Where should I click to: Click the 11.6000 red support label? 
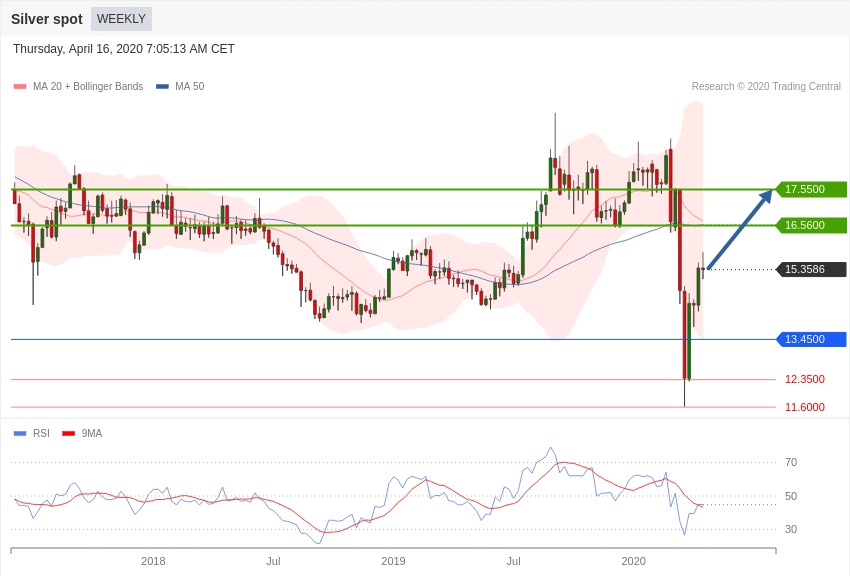pyautogui.click(x=804, y=407)
